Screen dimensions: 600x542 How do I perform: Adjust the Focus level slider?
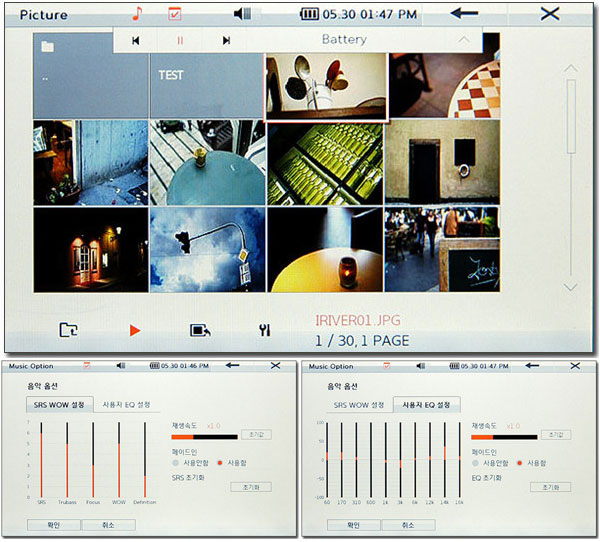[x=93, y=460]
